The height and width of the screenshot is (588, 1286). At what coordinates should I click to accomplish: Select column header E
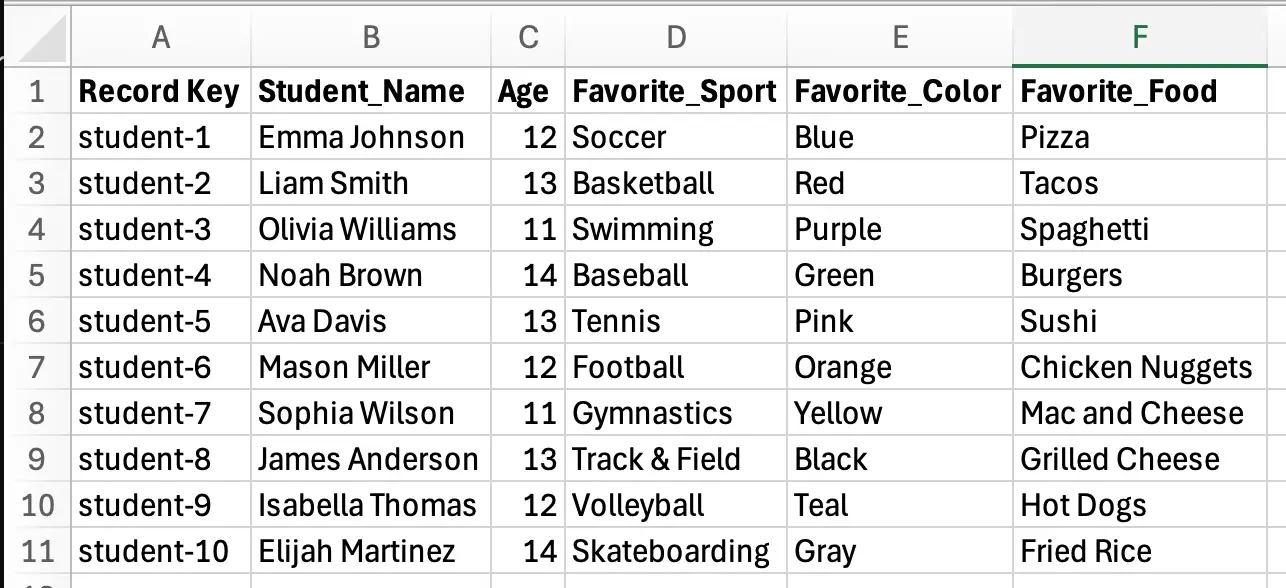coord(900,37)
